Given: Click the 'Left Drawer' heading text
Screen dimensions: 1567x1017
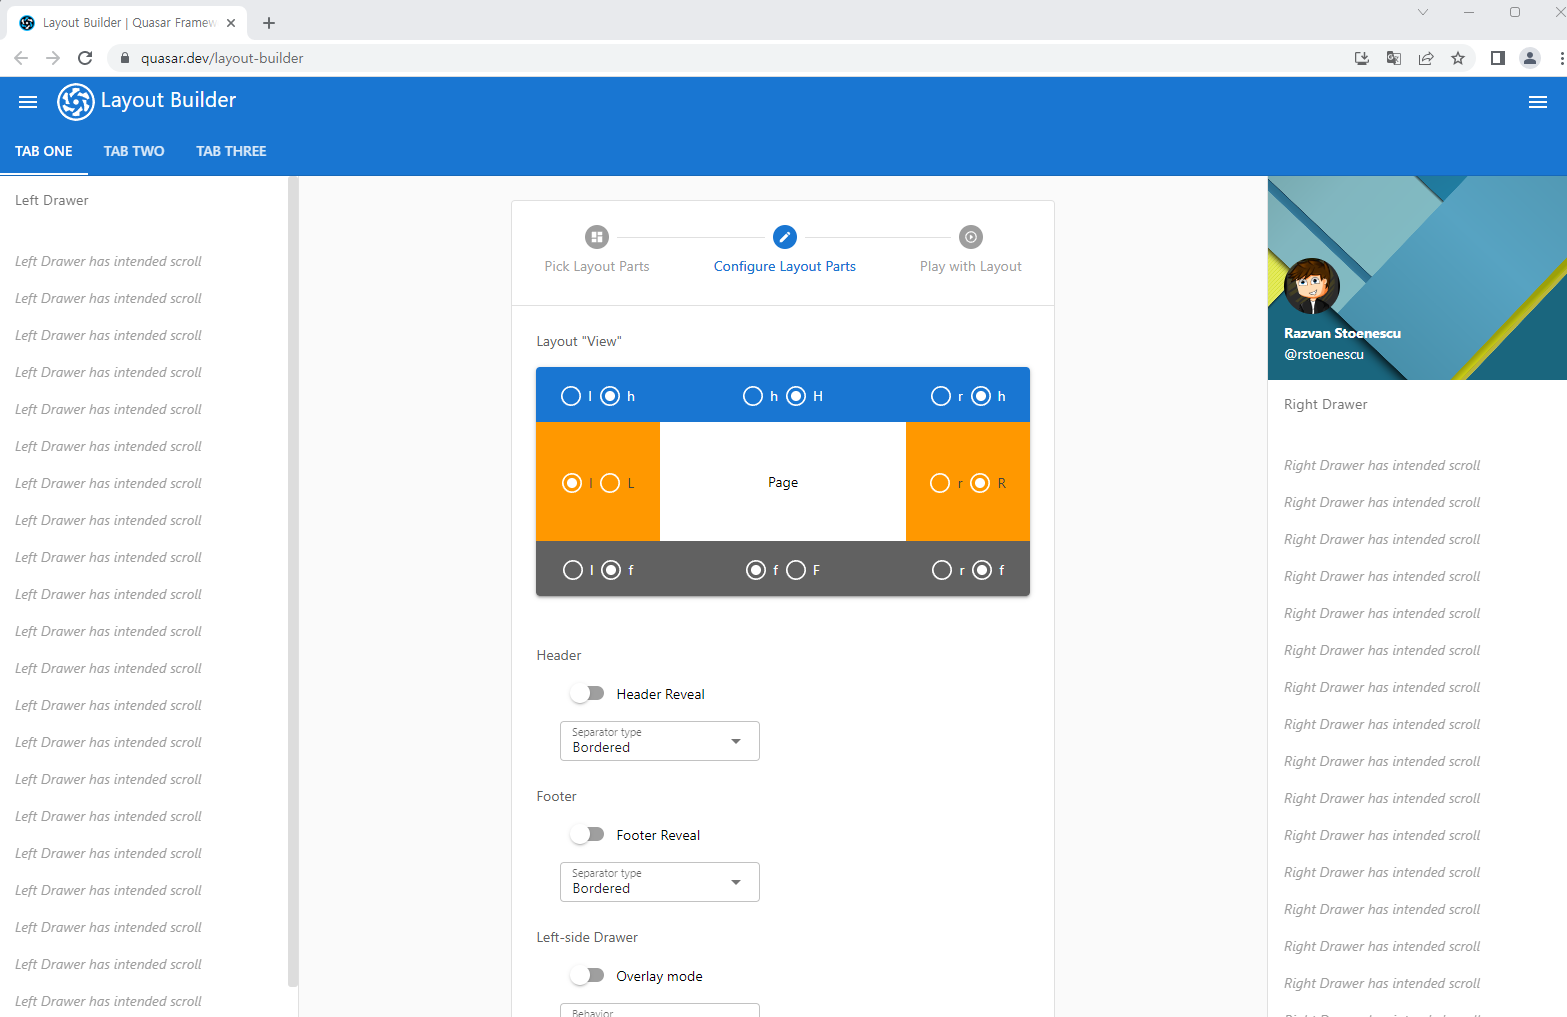Looking at the screenshot, I should pos(52,200).
